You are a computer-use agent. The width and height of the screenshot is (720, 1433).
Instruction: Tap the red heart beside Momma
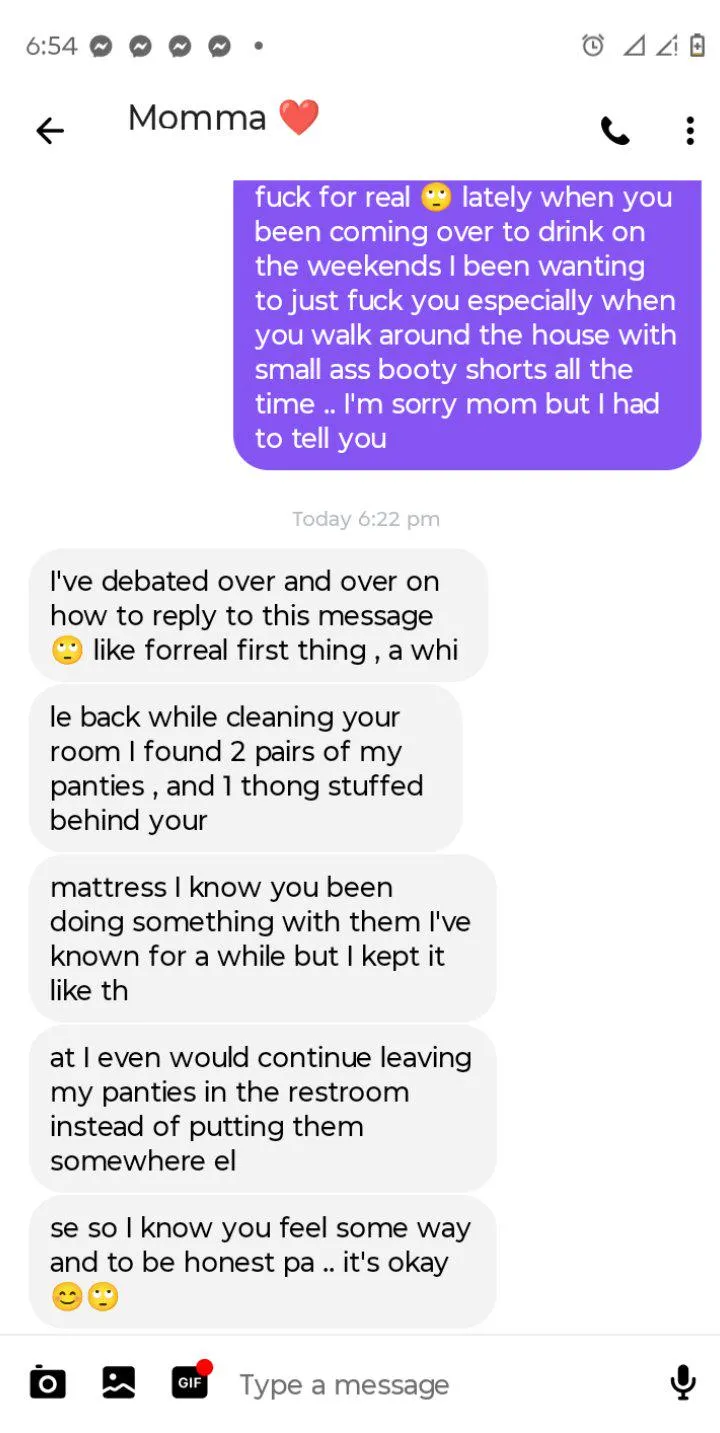(298, 118)
